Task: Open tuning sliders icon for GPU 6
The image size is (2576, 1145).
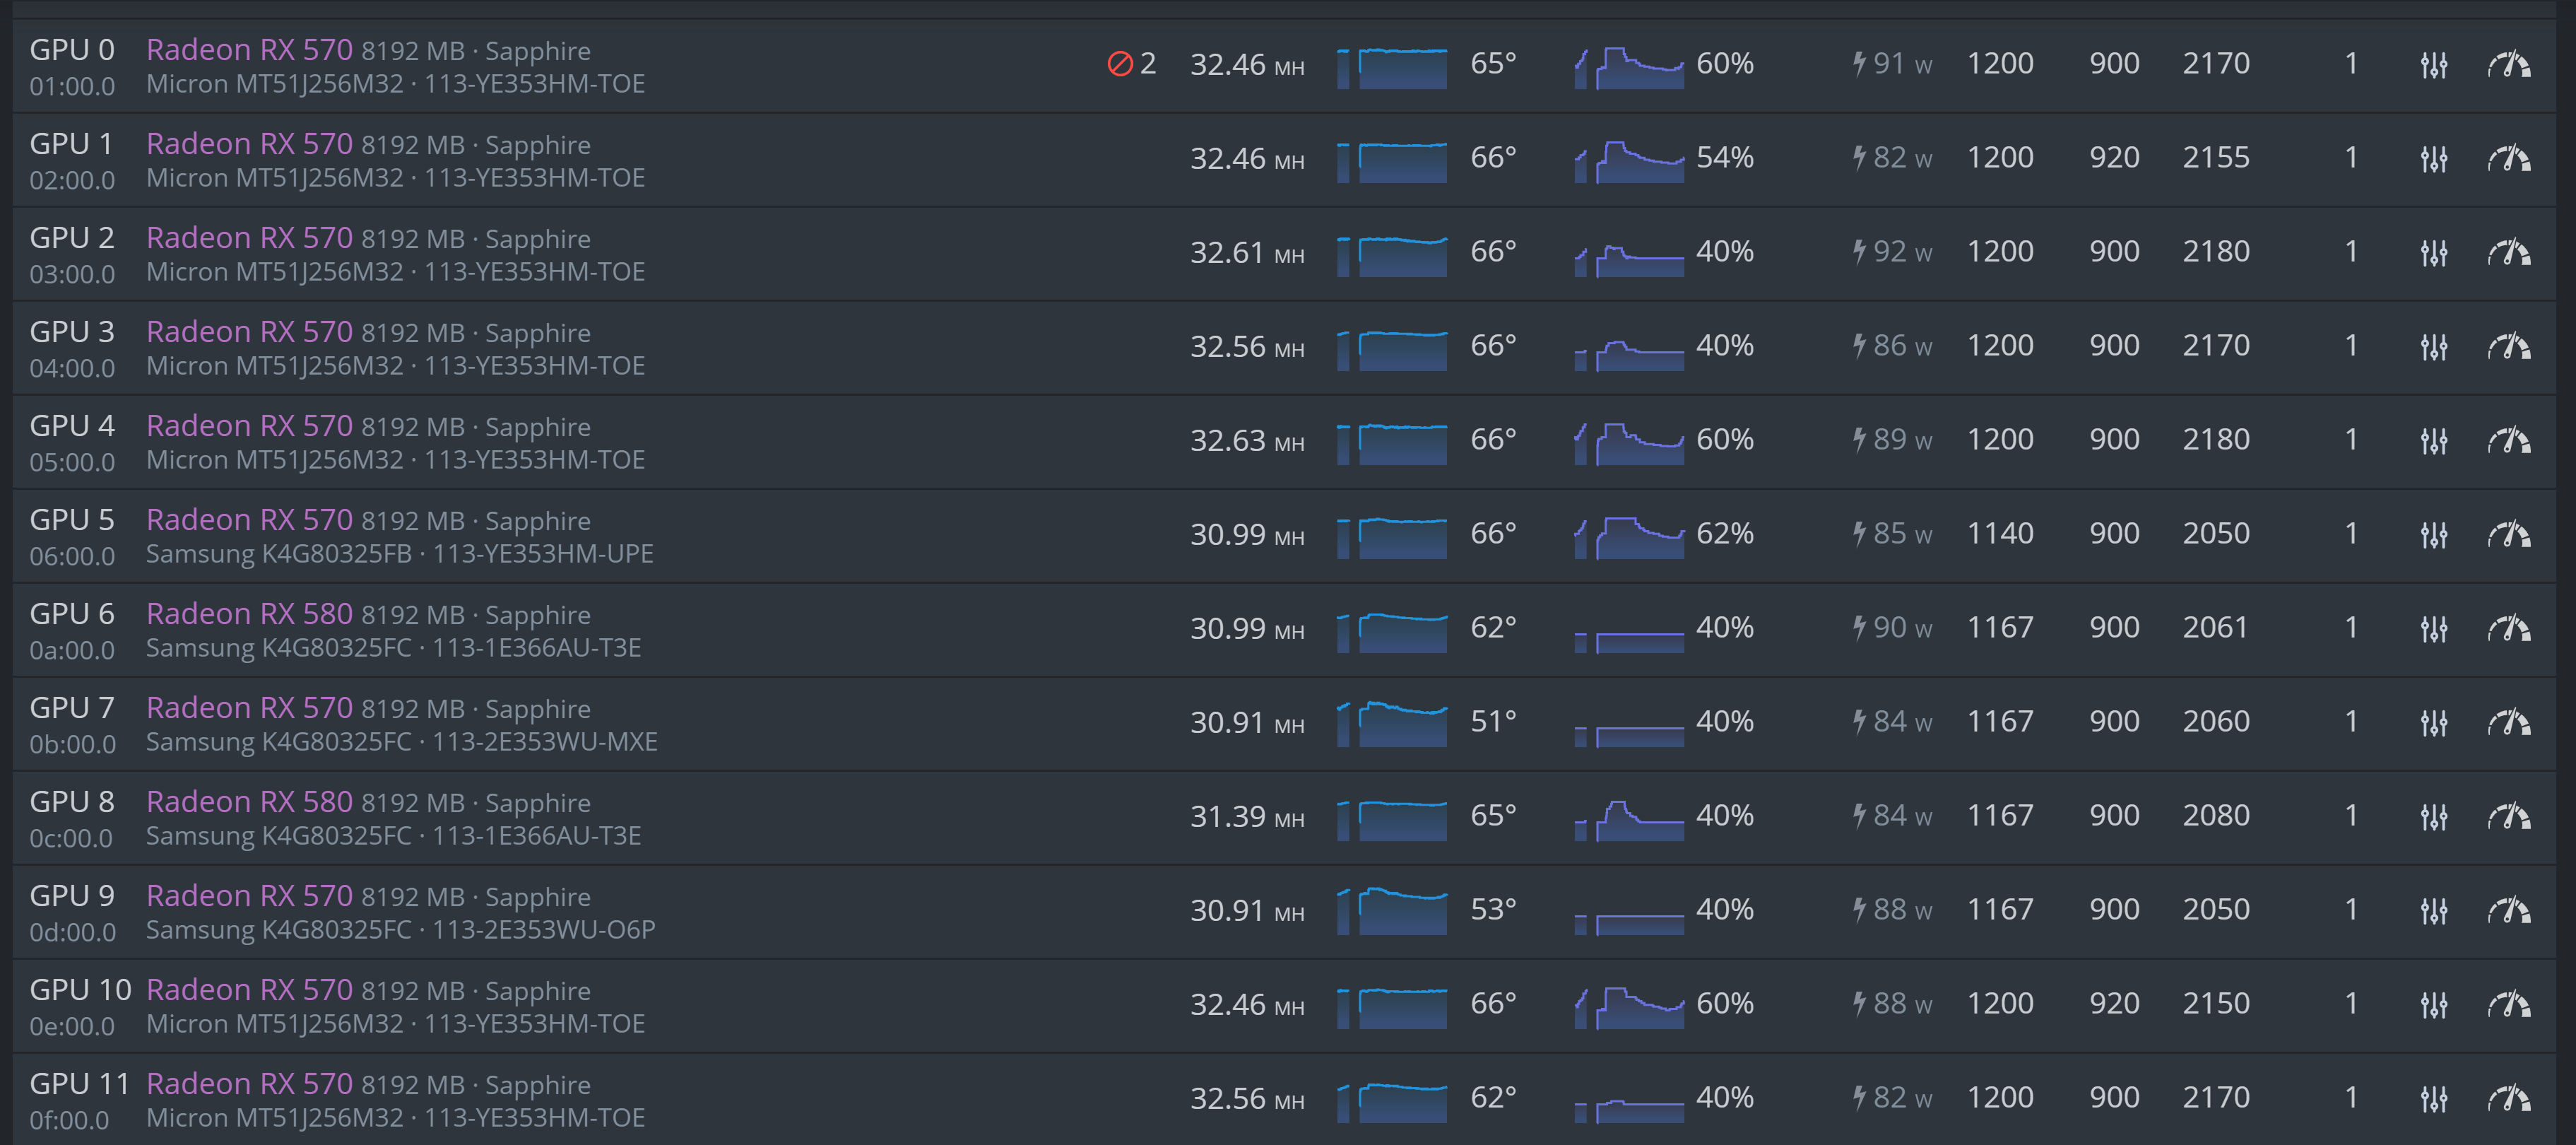Action: pyautogui.click(x=2433, y=630)
